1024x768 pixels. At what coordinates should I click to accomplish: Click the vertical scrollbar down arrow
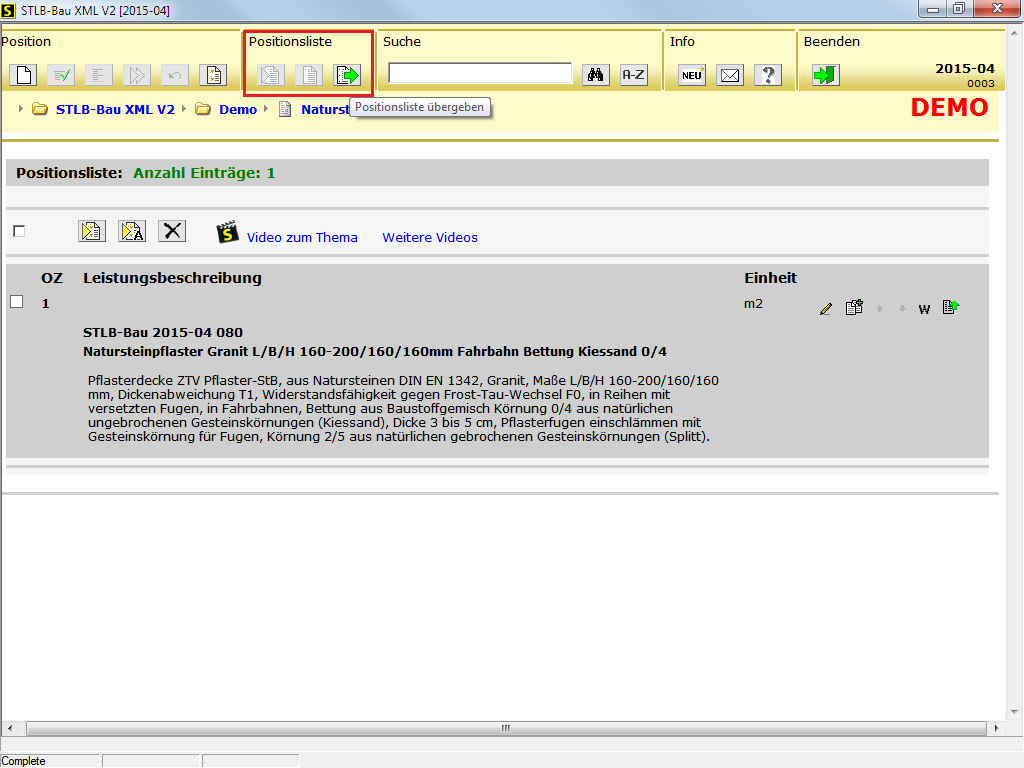1014,712
